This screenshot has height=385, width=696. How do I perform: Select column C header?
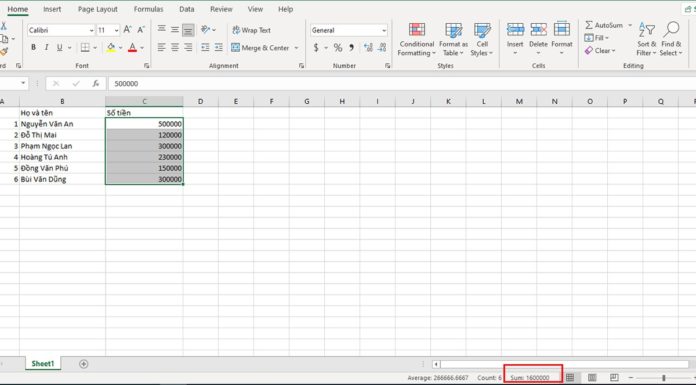[x=144, y=102]
